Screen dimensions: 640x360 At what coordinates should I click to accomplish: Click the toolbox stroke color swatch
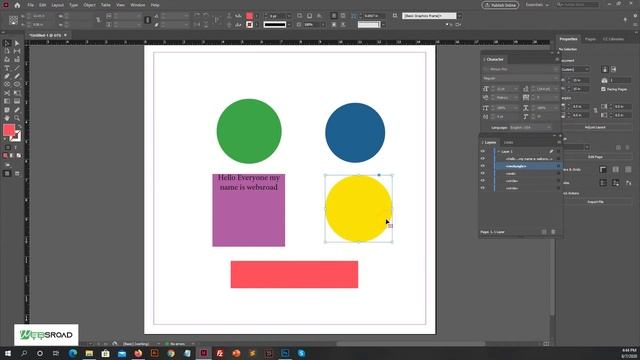coord(16,137)
